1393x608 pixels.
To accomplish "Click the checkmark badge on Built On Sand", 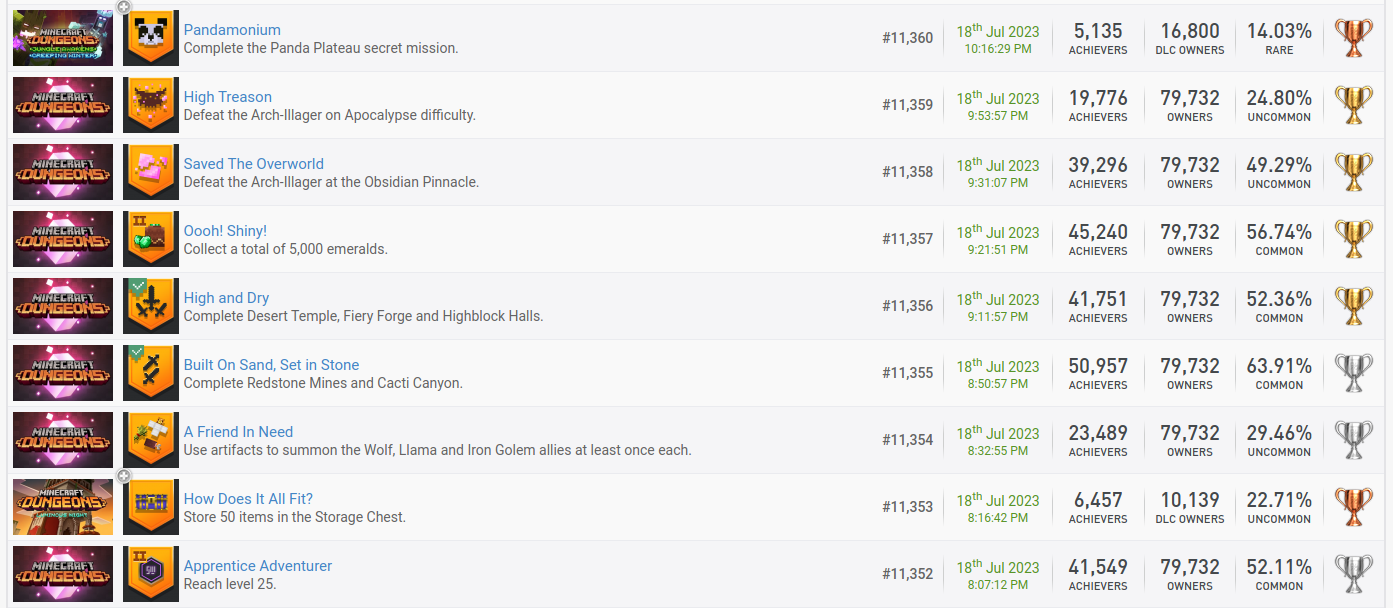I will coord(137,353).
